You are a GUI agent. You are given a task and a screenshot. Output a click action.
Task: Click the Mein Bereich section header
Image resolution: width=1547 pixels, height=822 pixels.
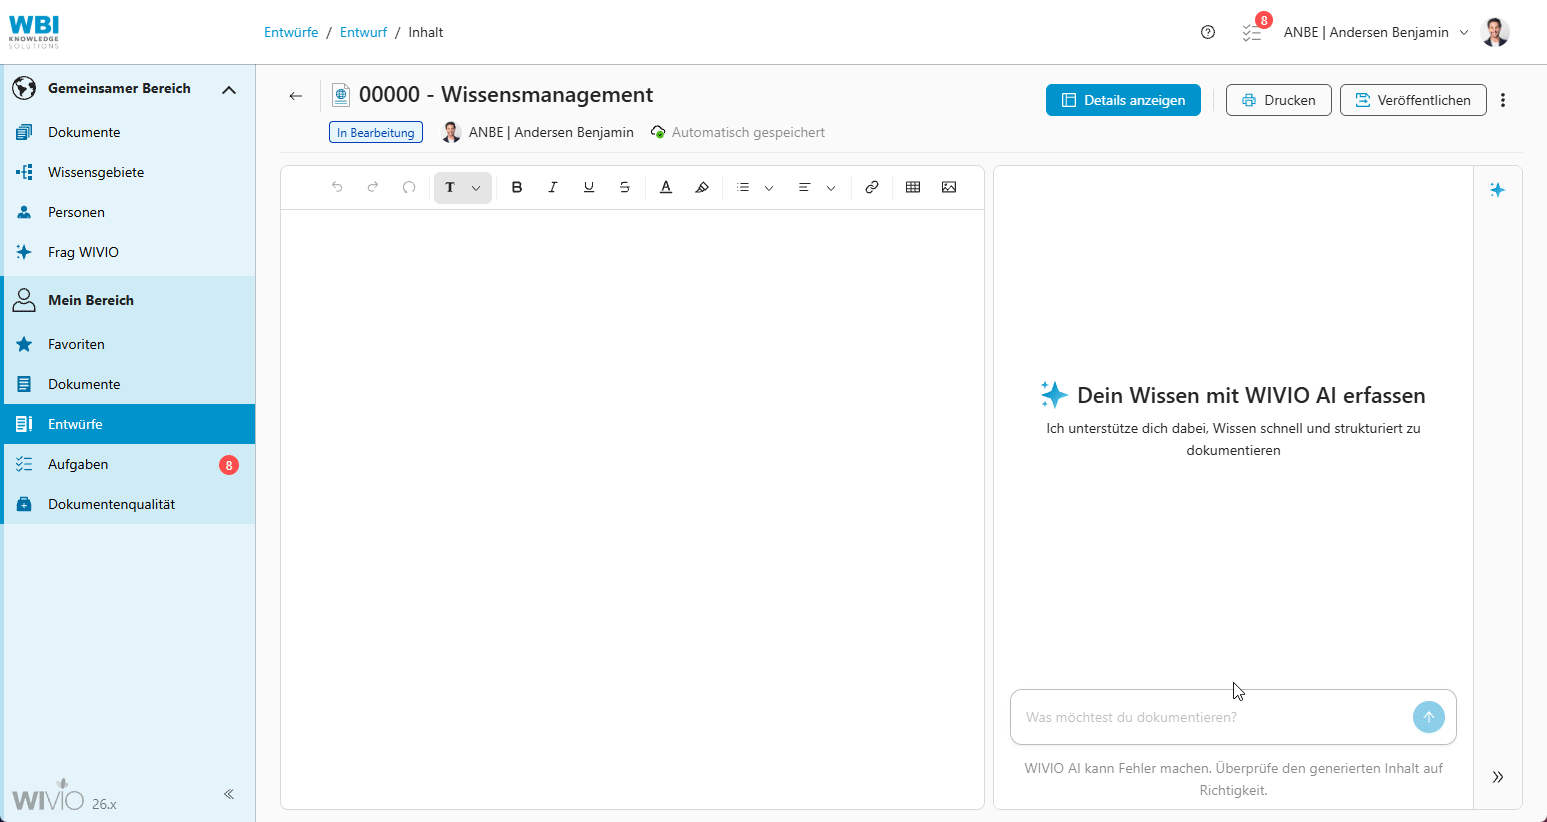click(x=130, y=300)
